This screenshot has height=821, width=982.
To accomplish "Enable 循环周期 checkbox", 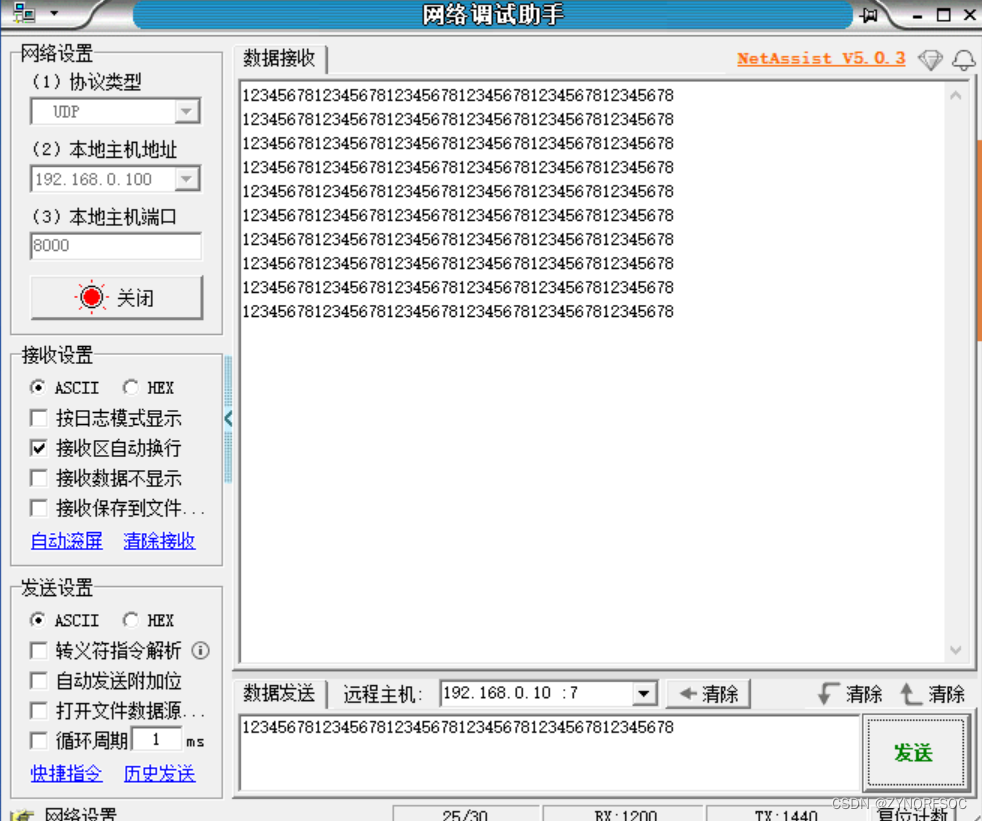I will [38, 740].
